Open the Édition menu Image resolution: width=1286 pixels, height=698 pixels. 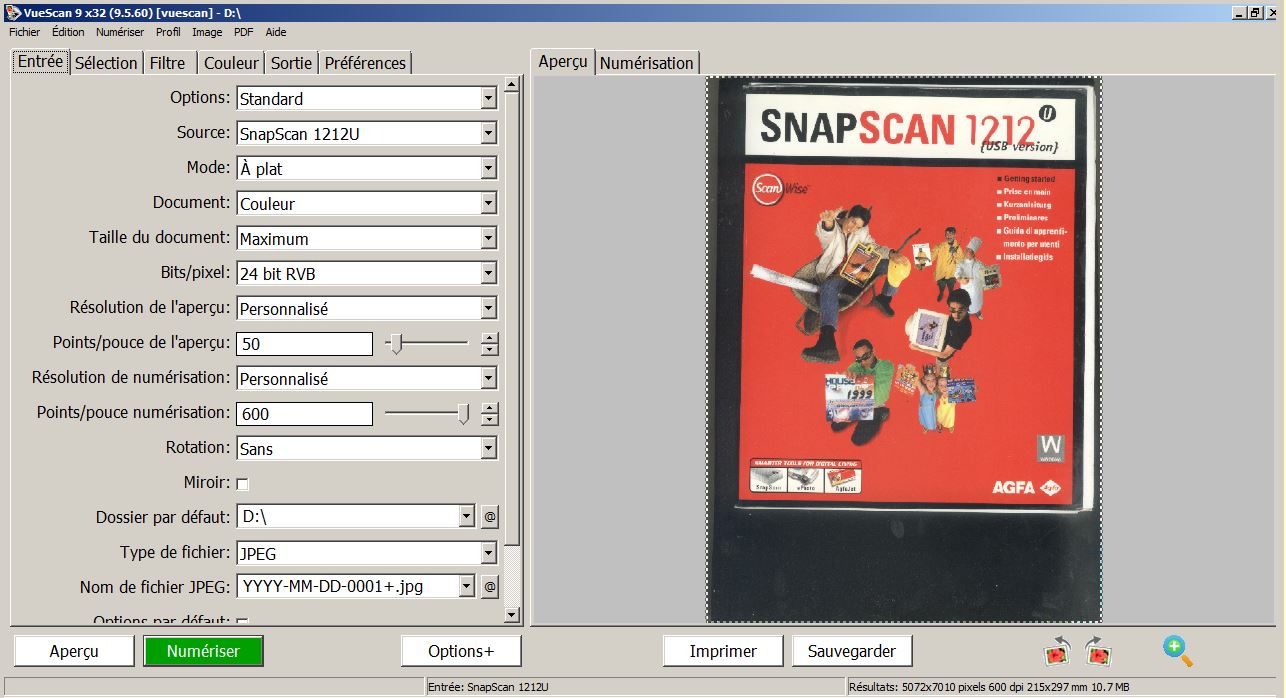[68, 32]
